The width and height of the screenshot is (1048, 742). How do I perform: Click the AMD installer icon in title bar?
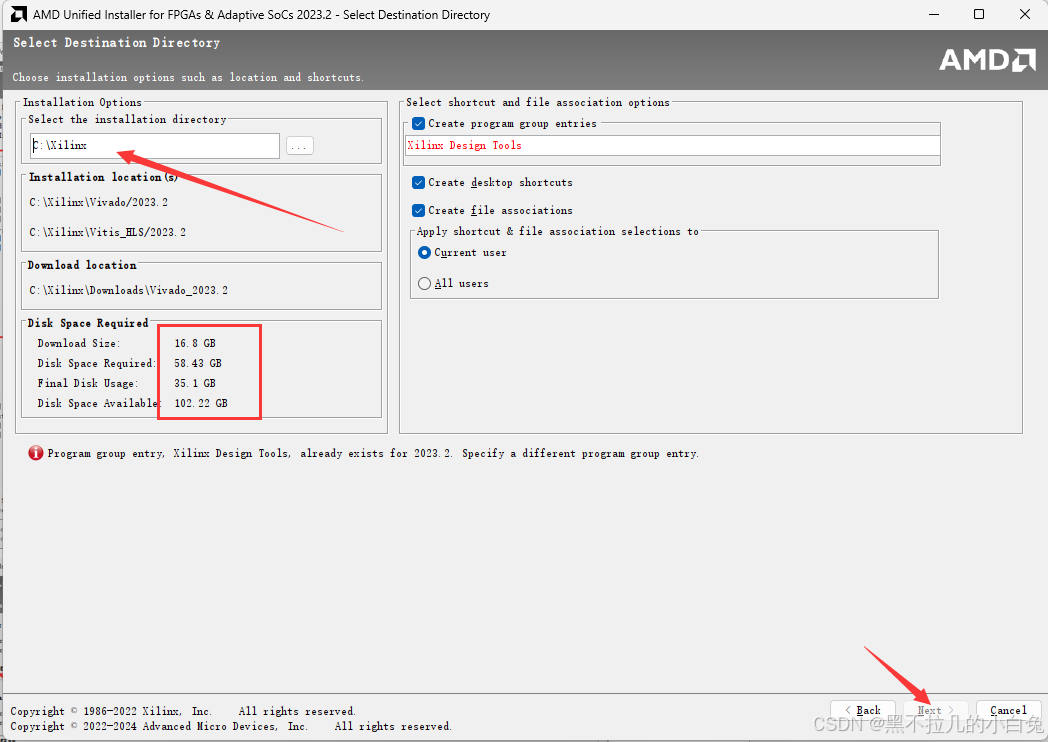coord(19,14)
